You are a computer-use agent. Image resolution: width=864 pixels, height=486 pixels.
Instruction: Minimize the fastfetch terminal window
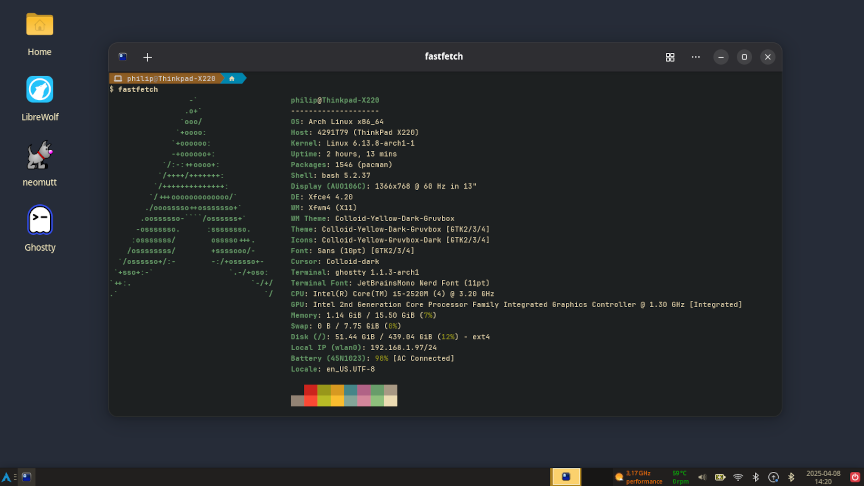pos(721,57)
